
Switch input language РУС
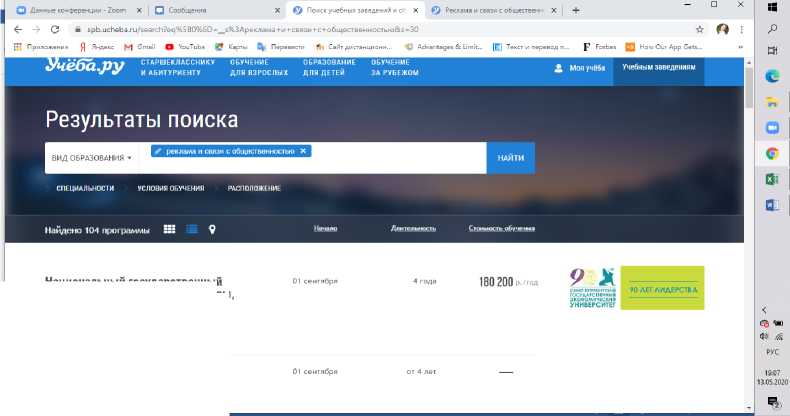[772, 352]
